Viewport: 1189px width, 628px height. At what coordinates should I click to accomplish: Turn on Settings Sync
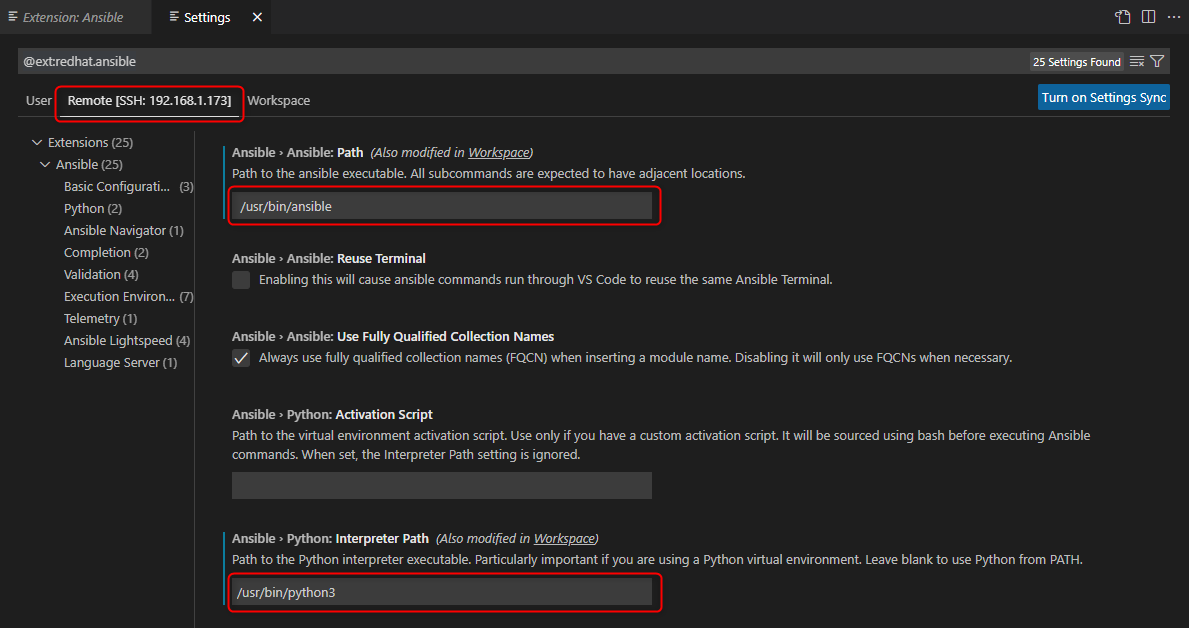coord(1103,98)
